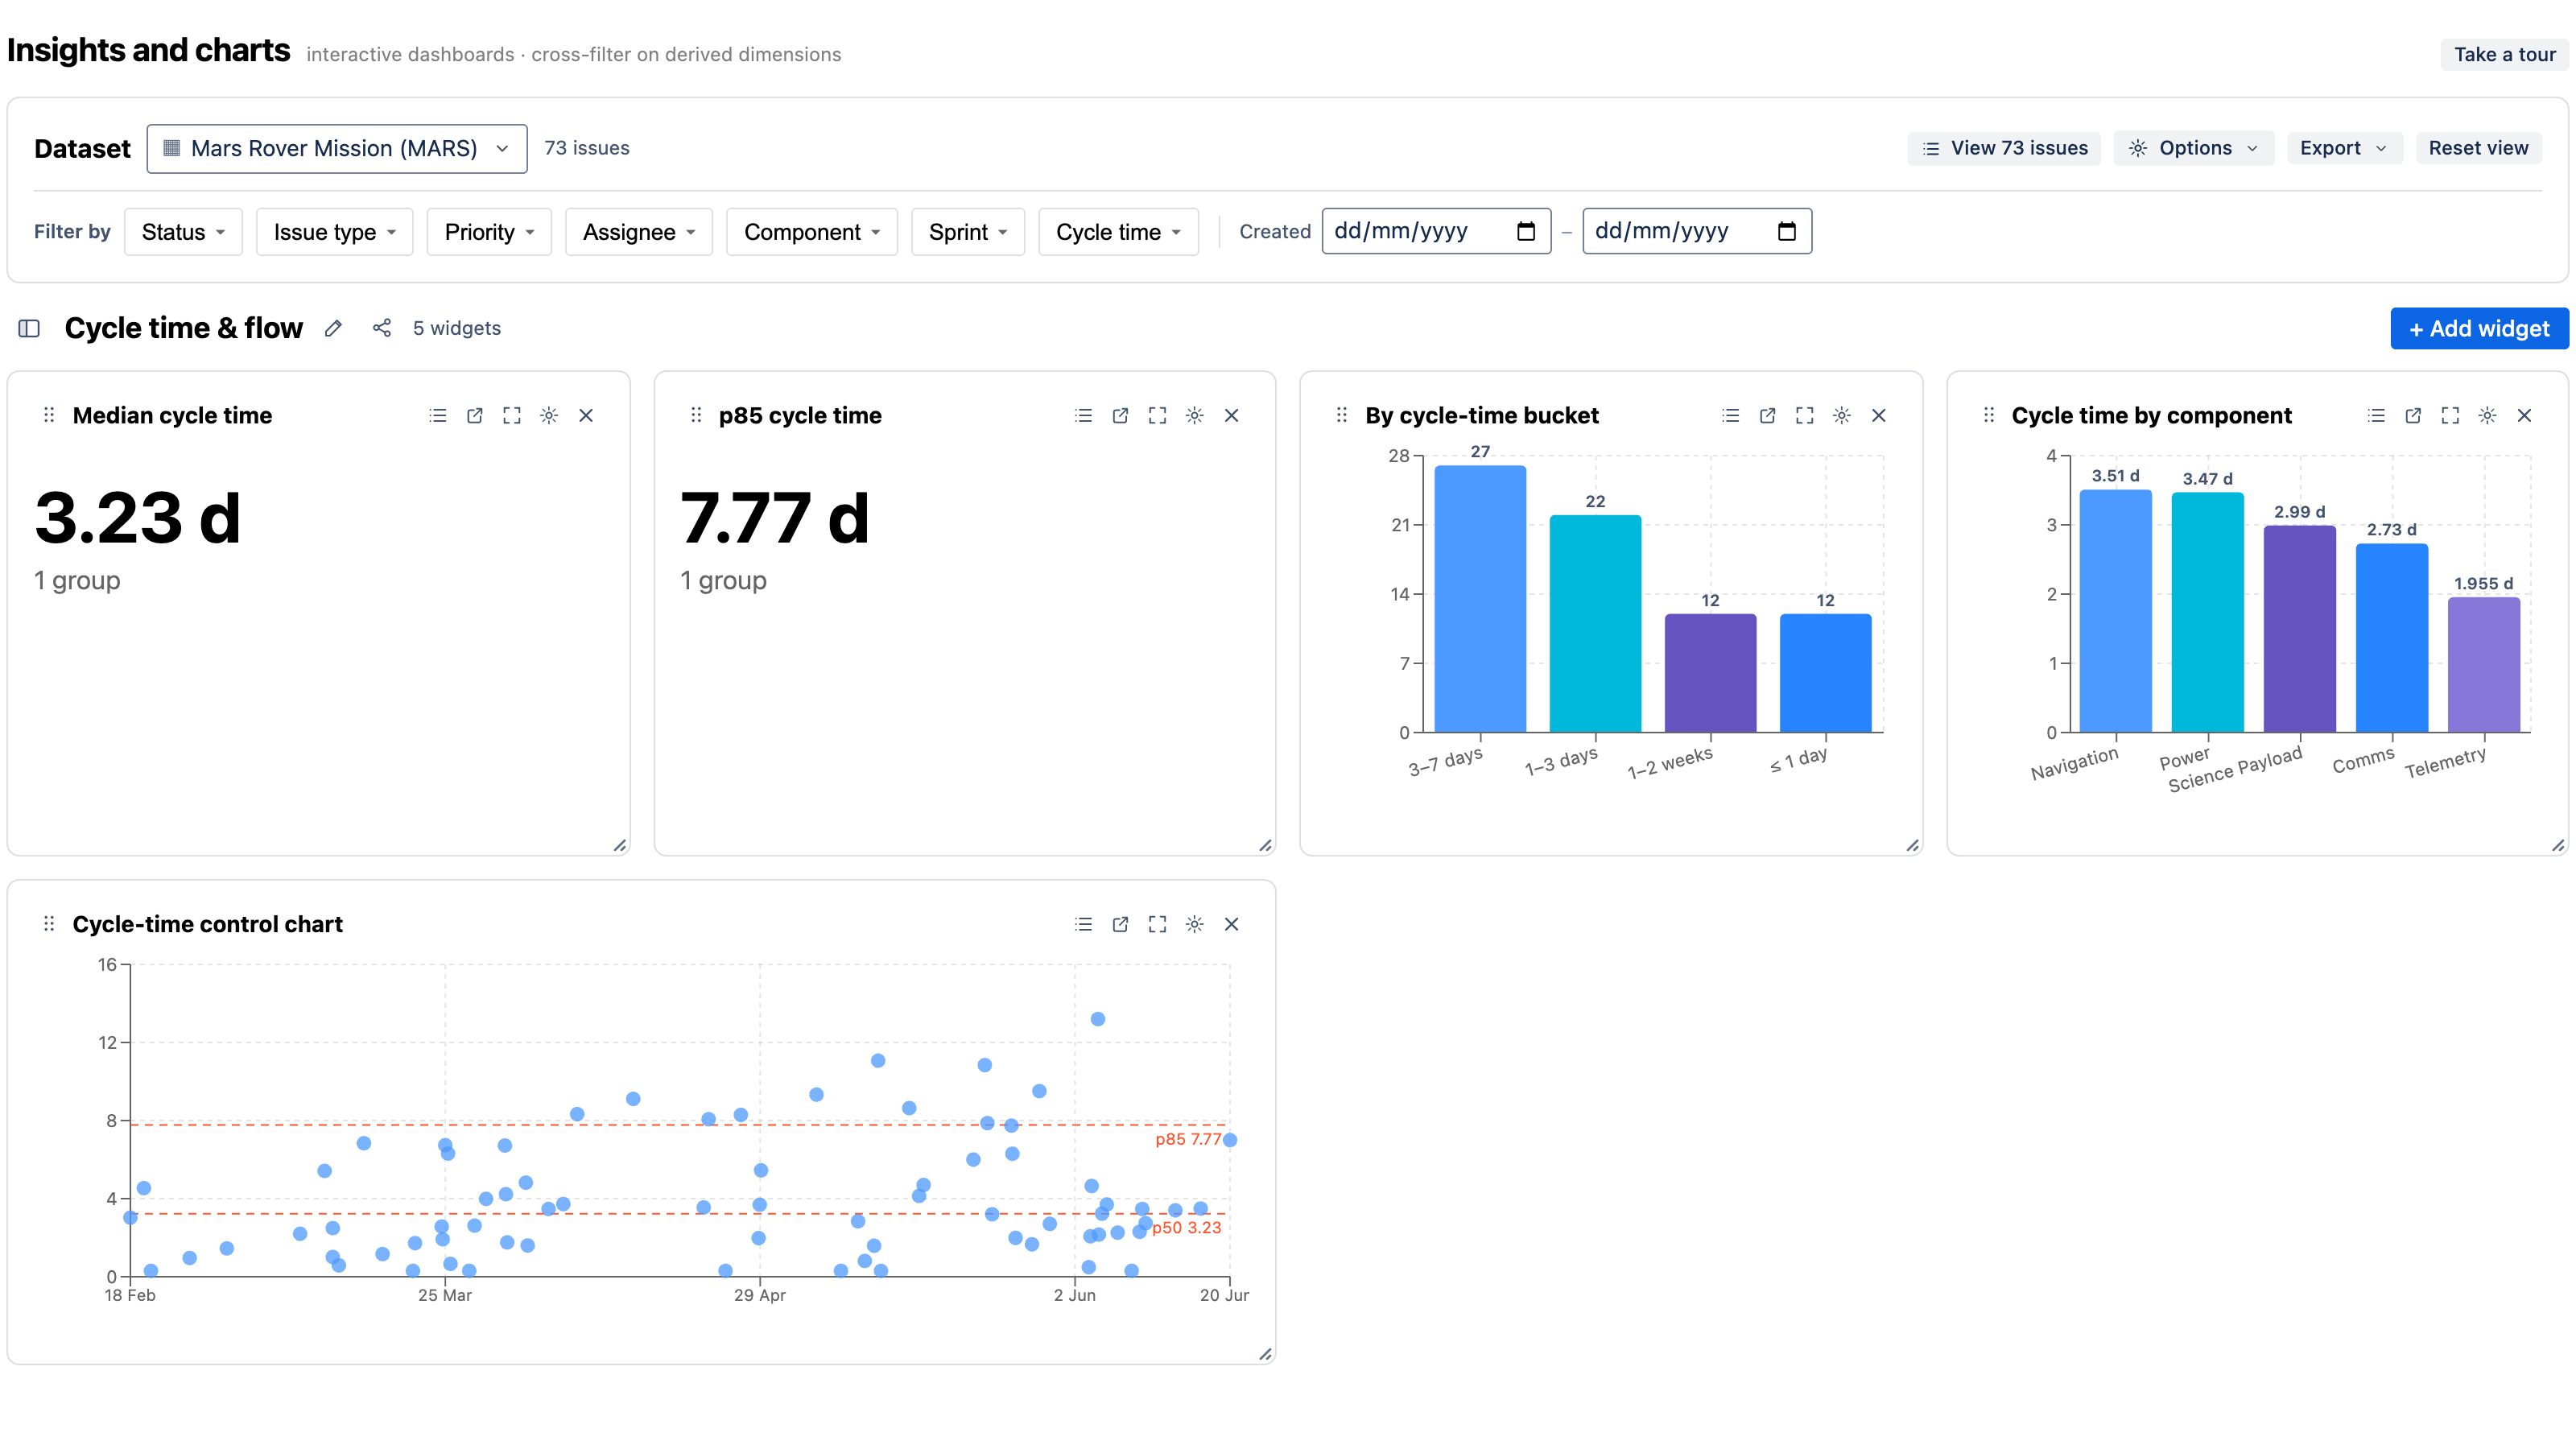Open Median cycle time widget in new window

coord(474,415)
